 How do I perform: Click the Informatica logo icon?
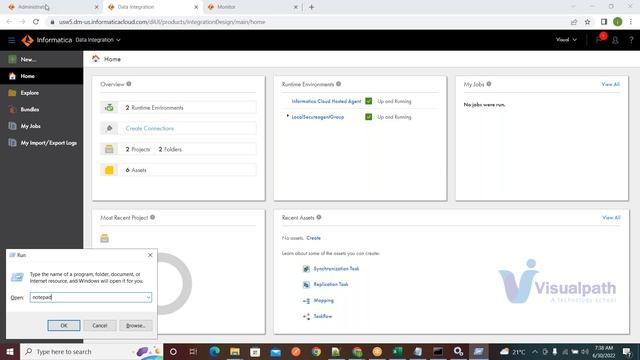pyautogui.click(x=27, y=40)
